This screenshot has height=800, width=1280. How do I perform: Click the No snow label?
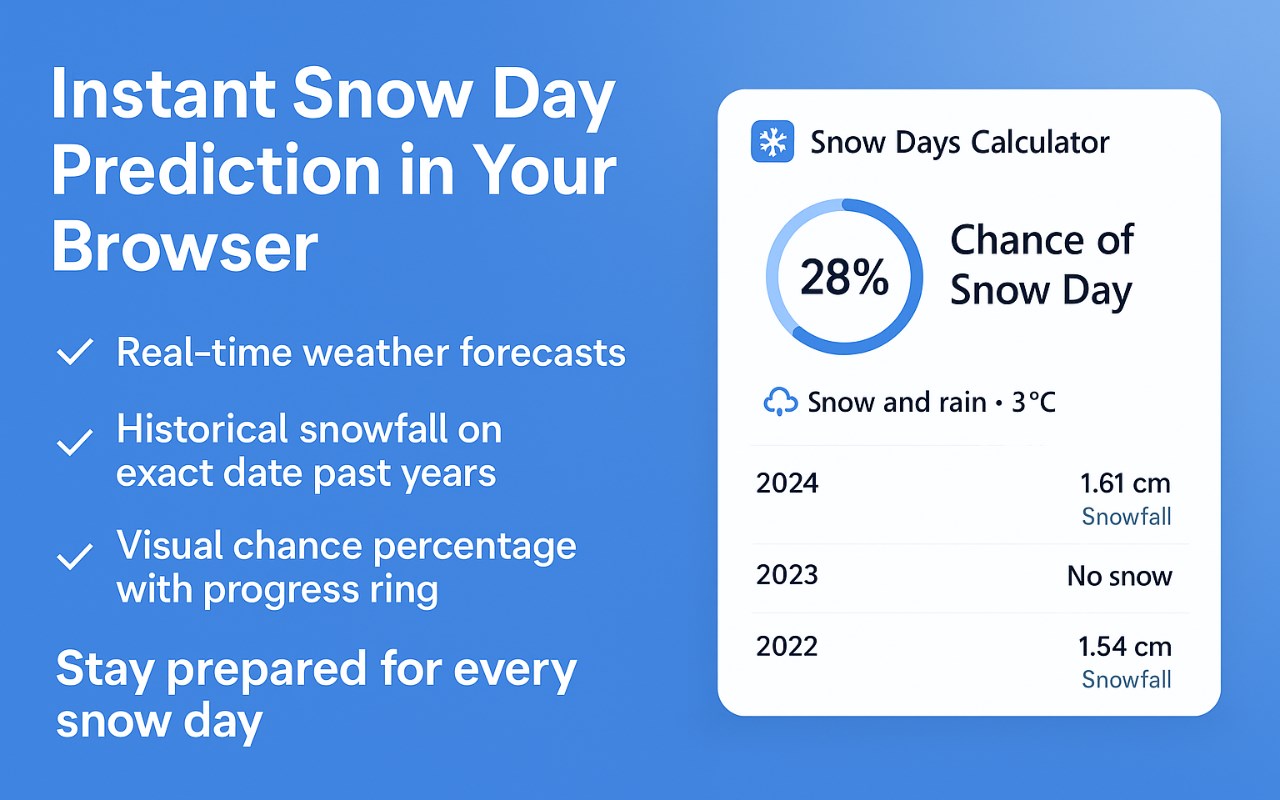tap(1119, 576)
